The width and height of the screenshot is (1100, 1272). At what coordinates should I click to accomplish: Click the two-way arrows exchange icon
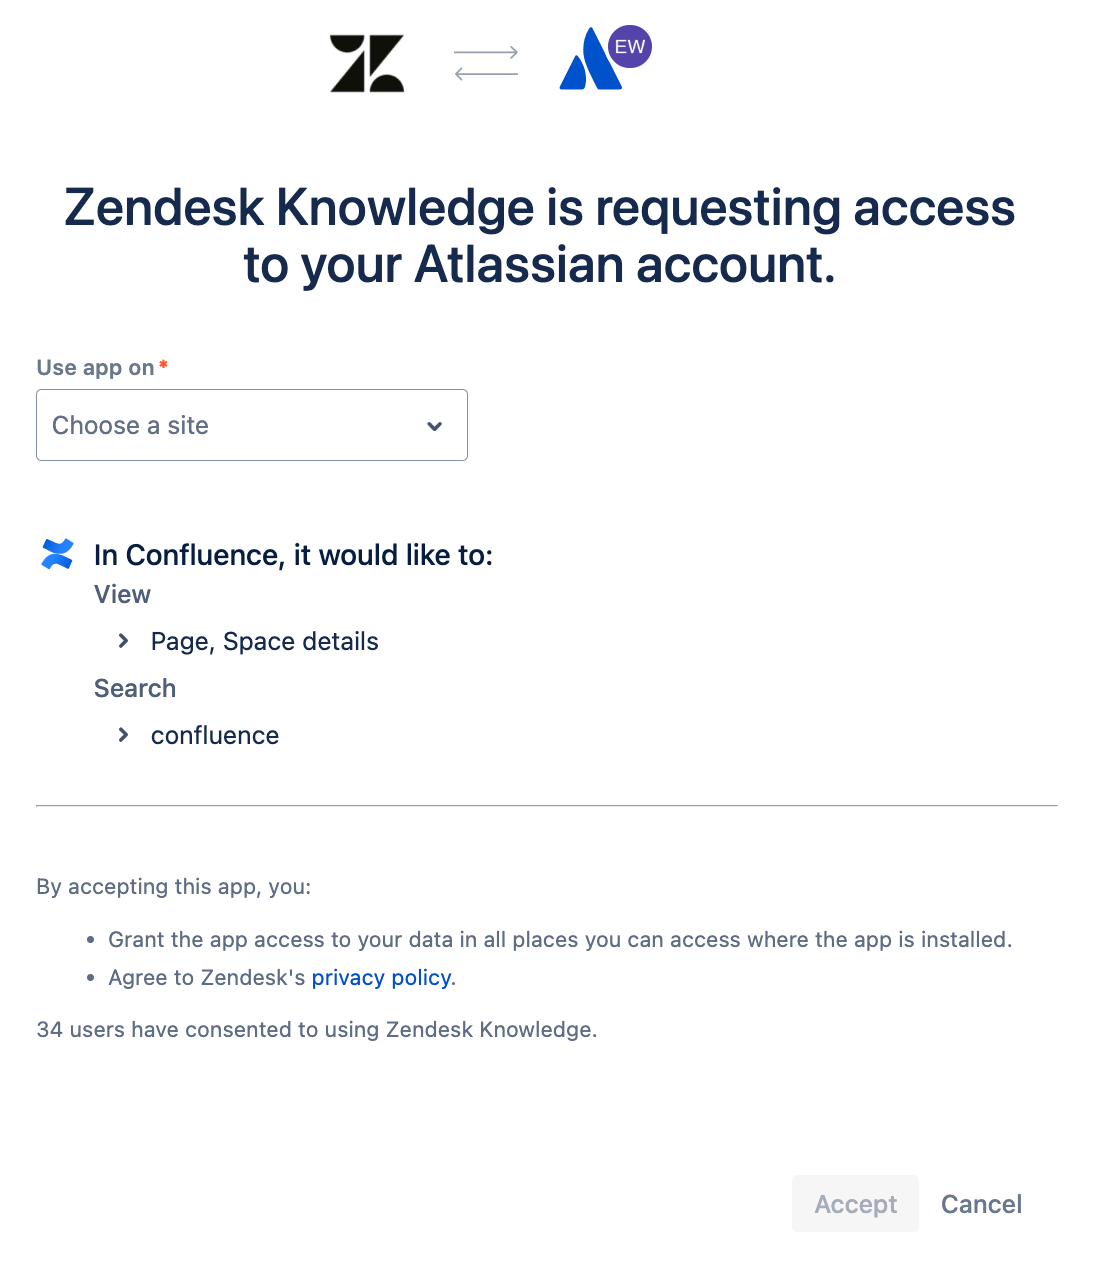pyautogui.click(x=486, y=63)
